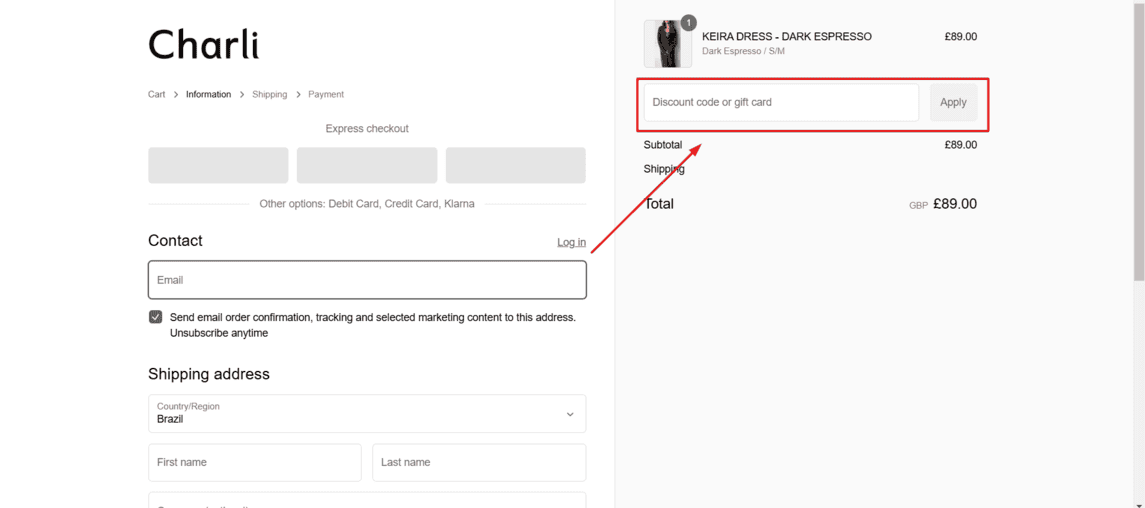
Task: Click the middle express checkout button
Action: click(367, 166)
